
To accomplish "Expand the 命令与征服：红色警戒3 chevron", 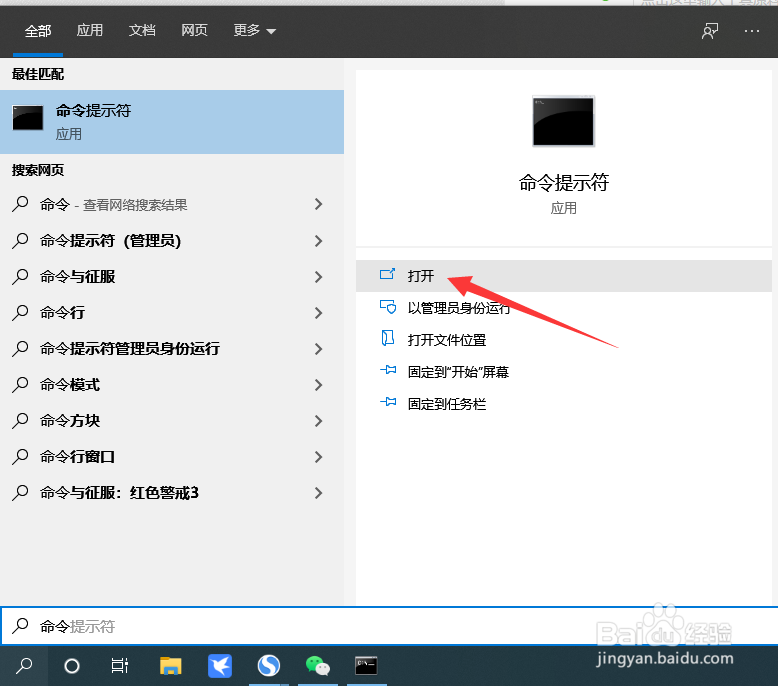I will (x=319, y=493).
